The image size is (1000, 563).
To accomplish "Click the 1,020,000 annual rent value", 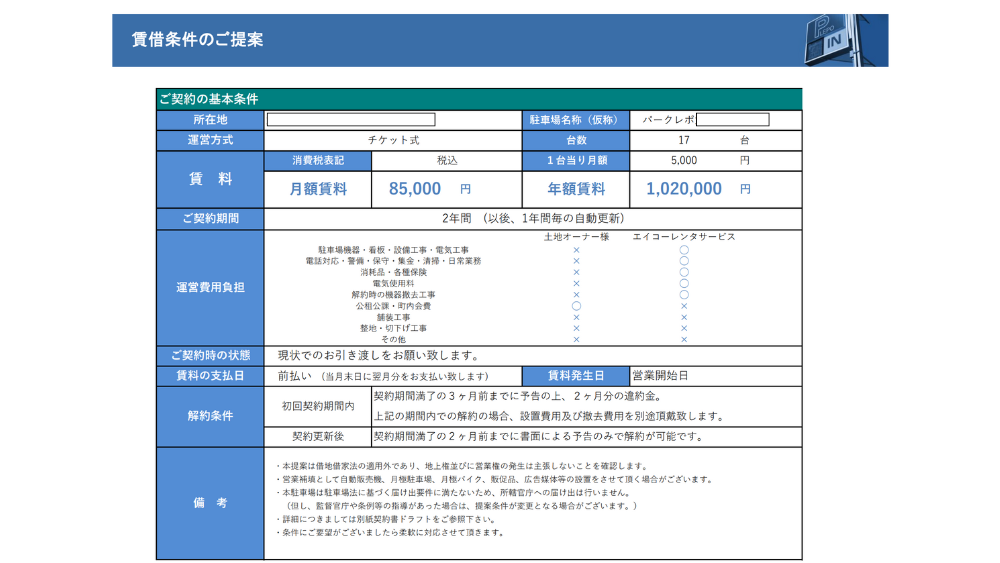I will tap(684, 189).
